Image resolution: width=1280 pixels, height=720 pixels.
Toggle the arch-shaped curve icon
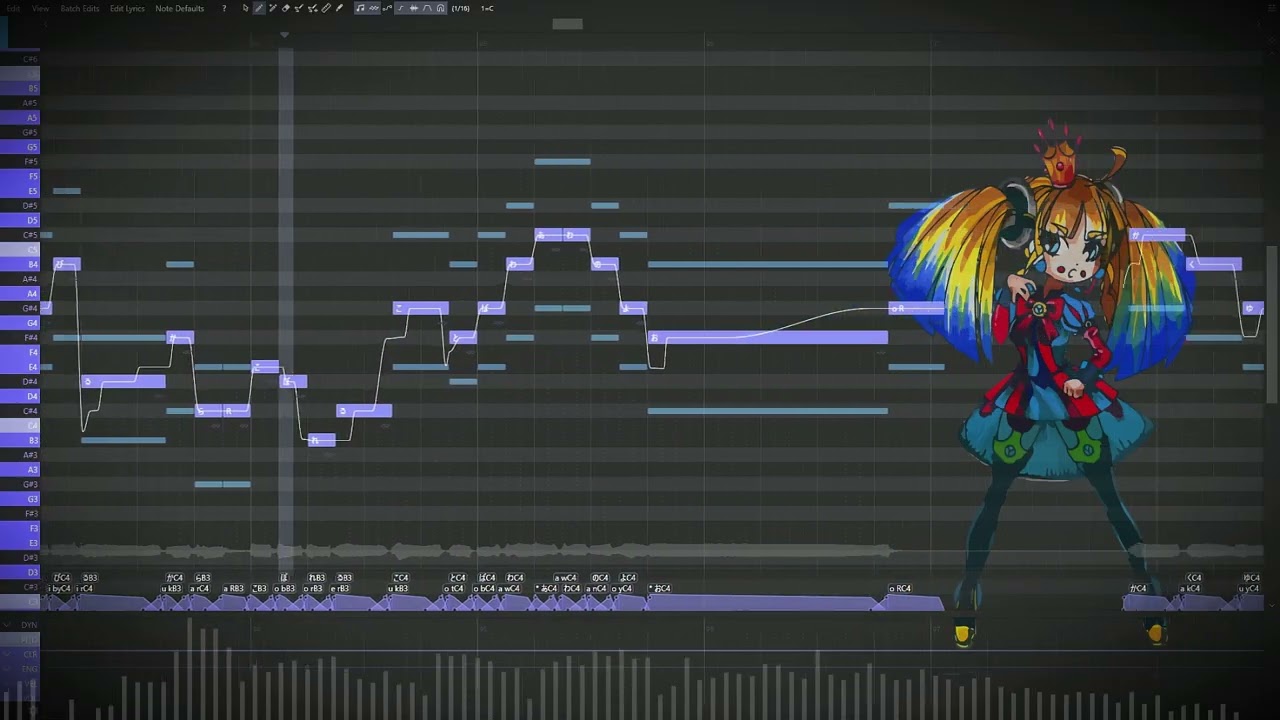(427, 8)
